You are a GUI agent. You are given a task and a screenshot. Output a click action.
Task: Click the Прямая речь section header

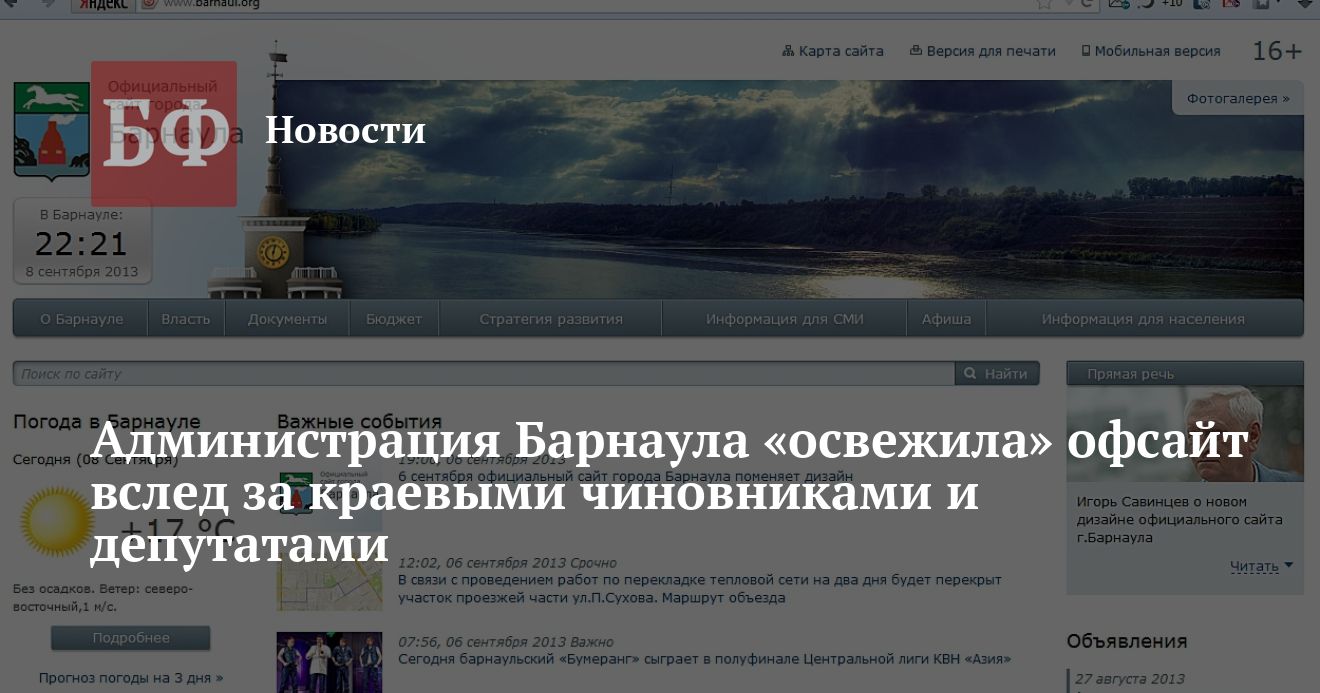tap(1185, 373)
